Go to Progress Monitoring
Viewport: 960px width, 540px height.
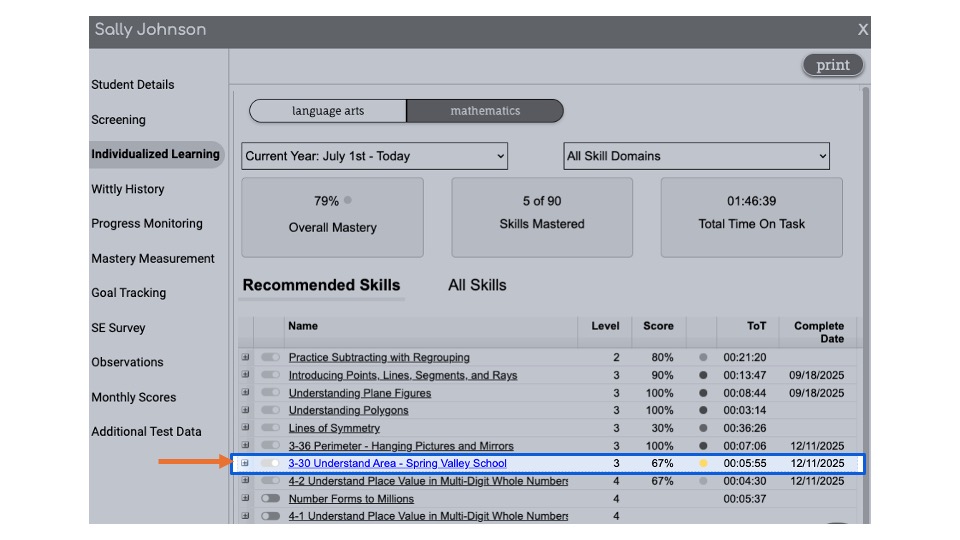coord(147,223)
